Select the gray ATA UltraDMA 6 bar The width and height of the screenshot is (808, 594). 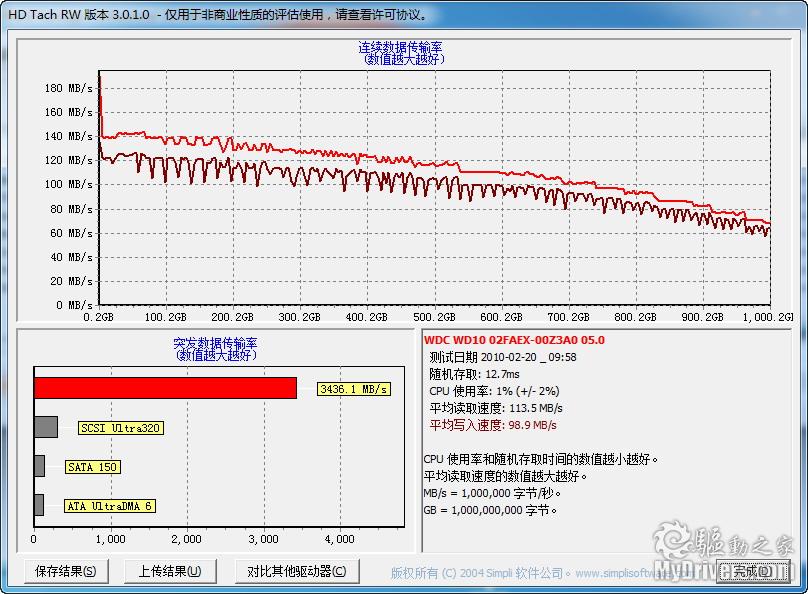click(x=39, y=505)
